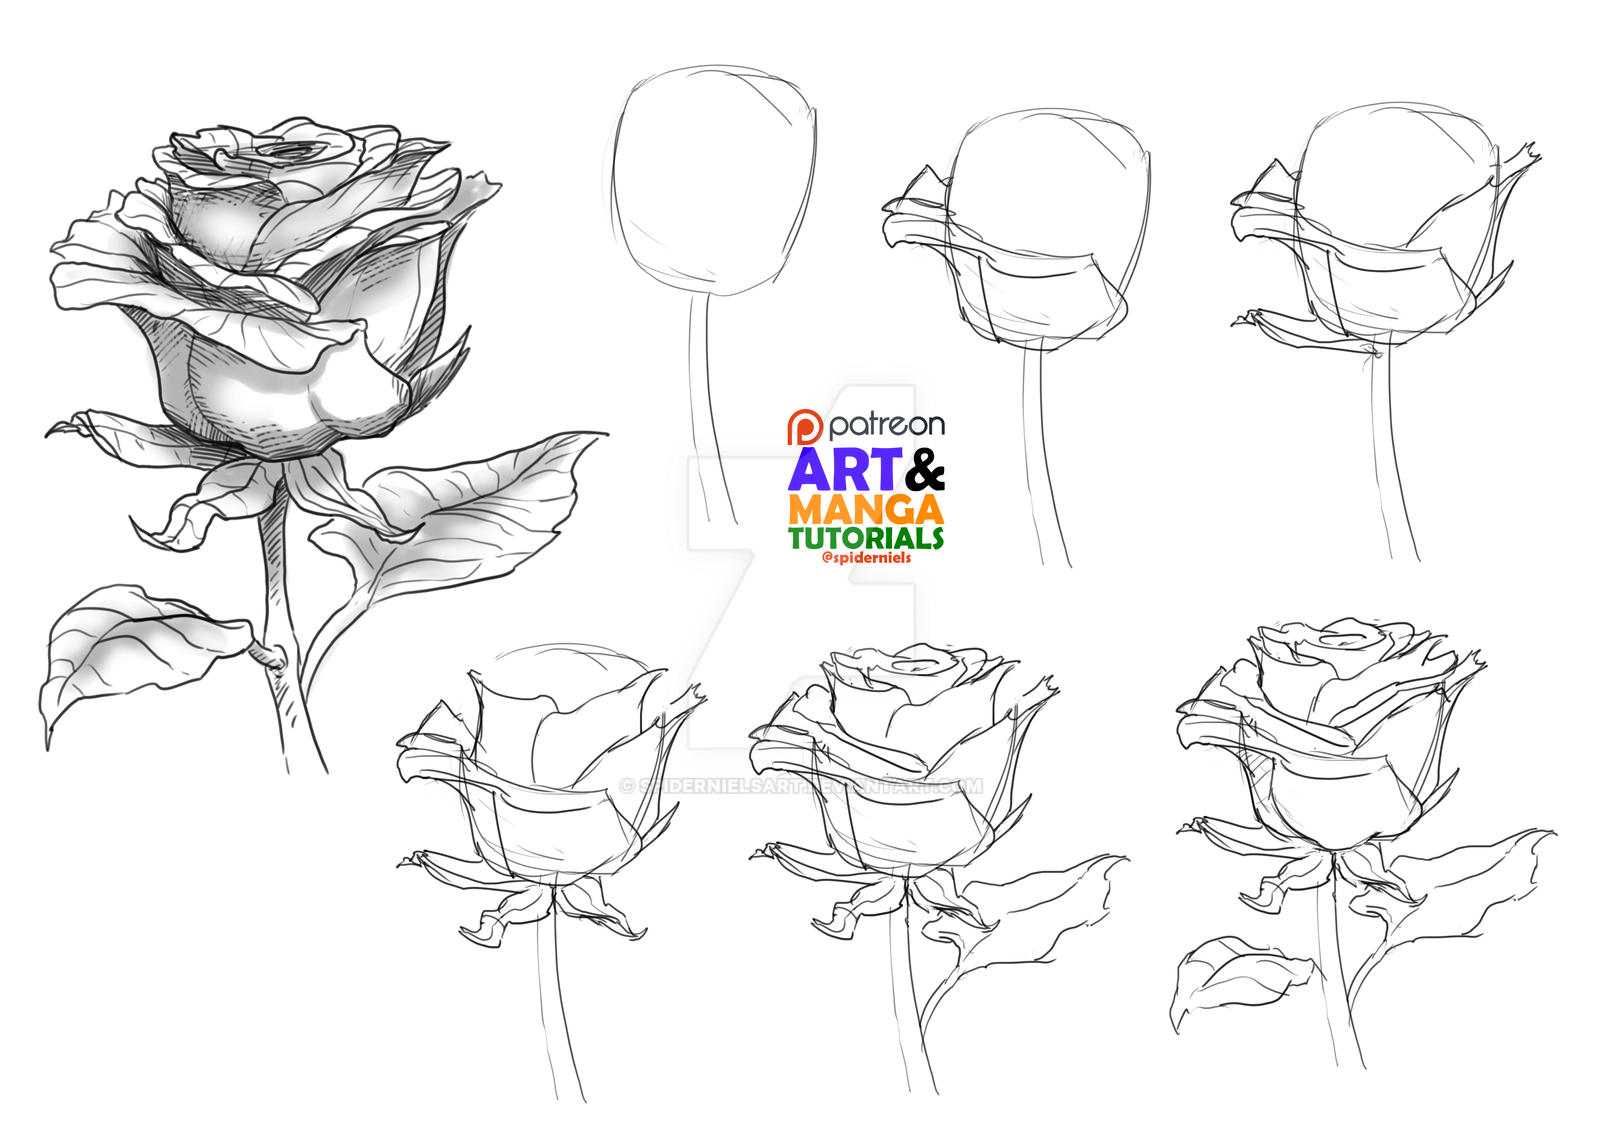
Task: Select the finished shaded rose drawing
Action: [x=325, y=445]
